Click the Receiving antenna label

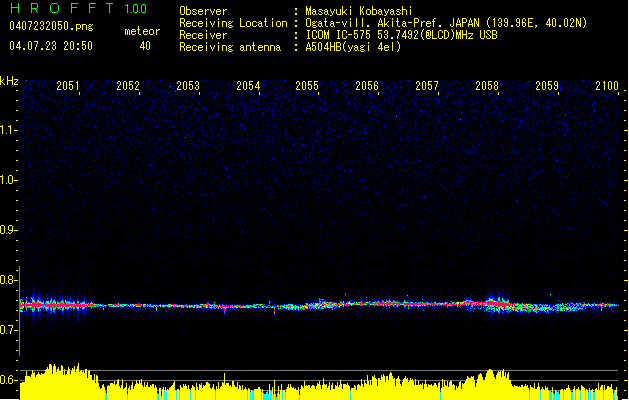(230, 47)
